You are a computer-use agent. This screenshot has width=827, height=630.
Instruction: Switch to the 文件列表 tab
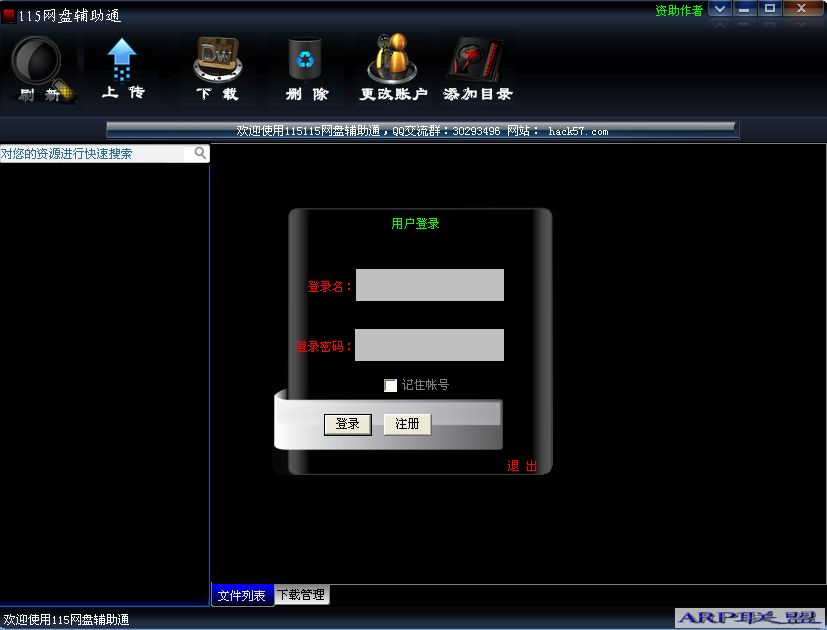click(x=242, y=594)
